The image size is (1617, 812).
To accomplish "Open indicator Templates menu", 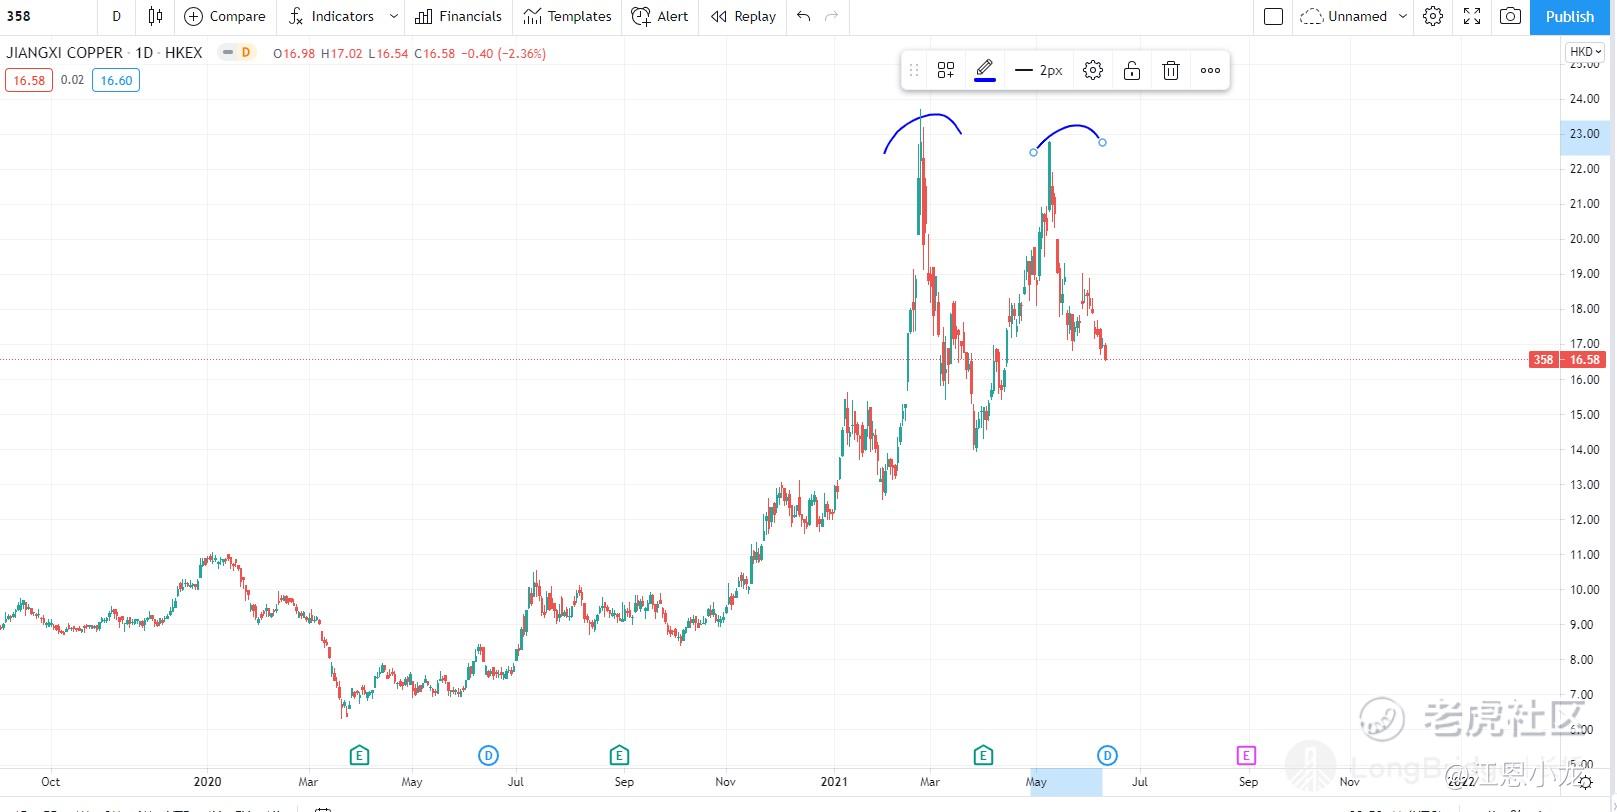I will (x=567, y=16).
